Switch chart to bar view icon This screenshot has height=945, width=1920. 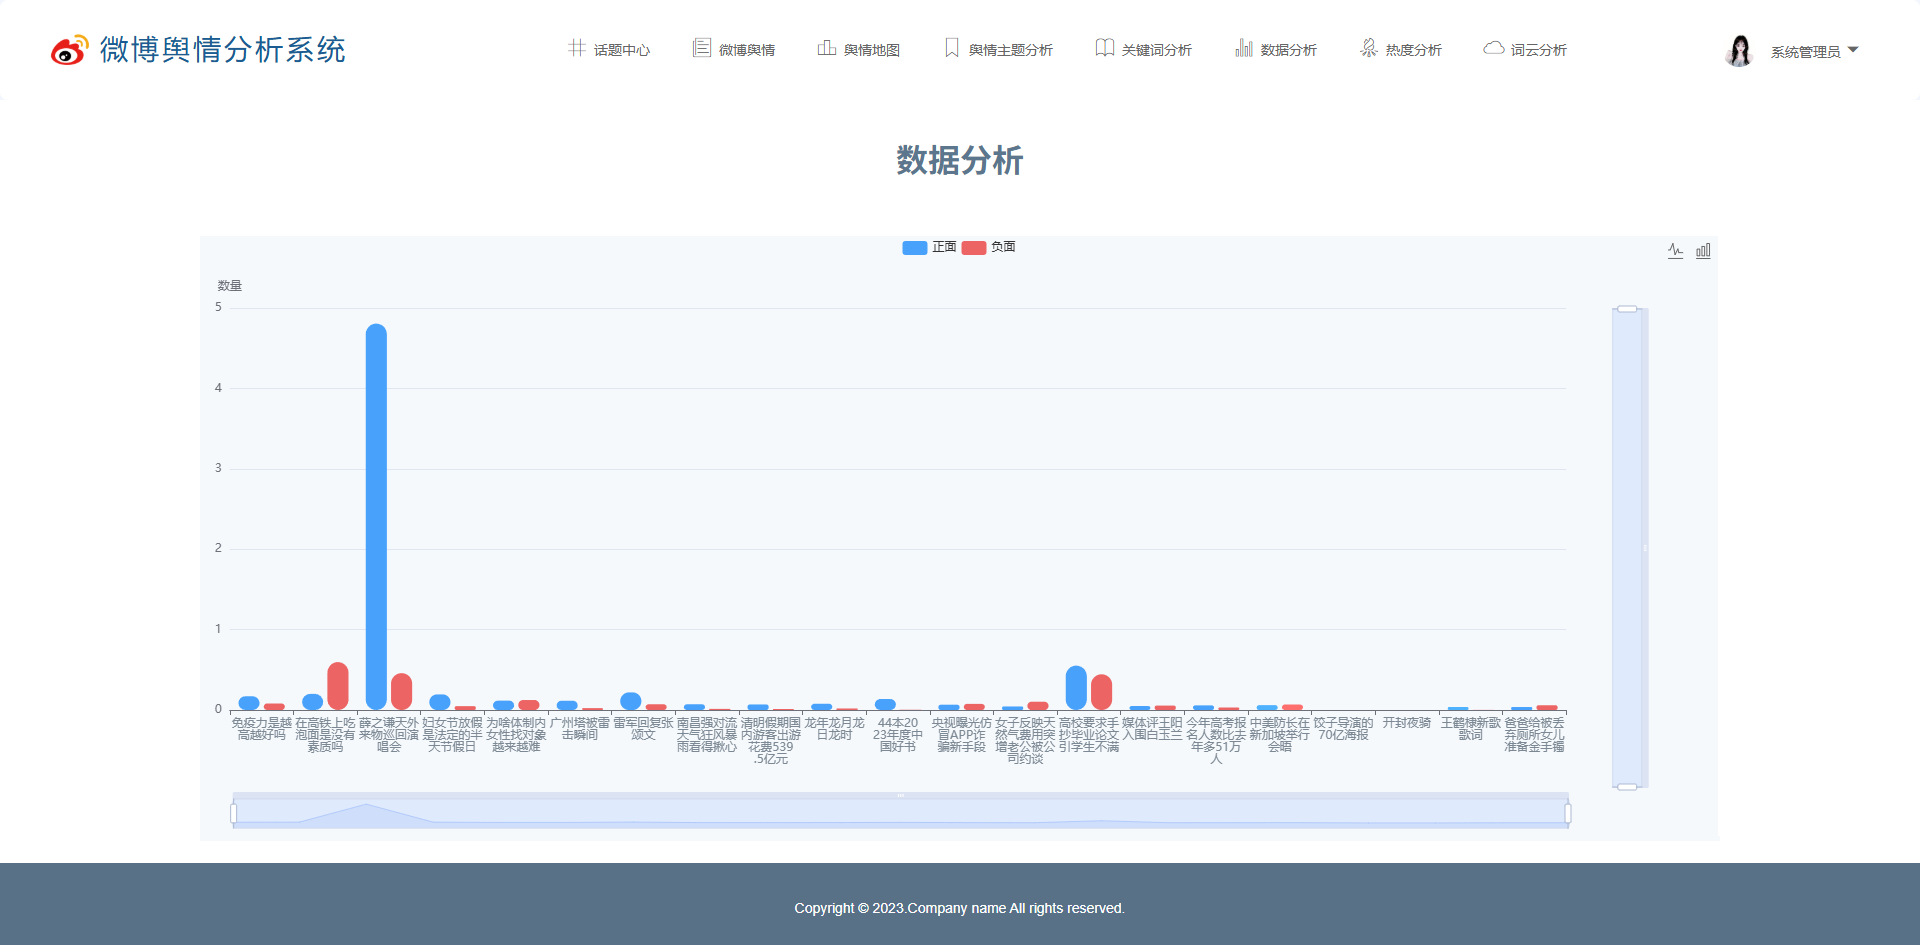(1703, 251)
